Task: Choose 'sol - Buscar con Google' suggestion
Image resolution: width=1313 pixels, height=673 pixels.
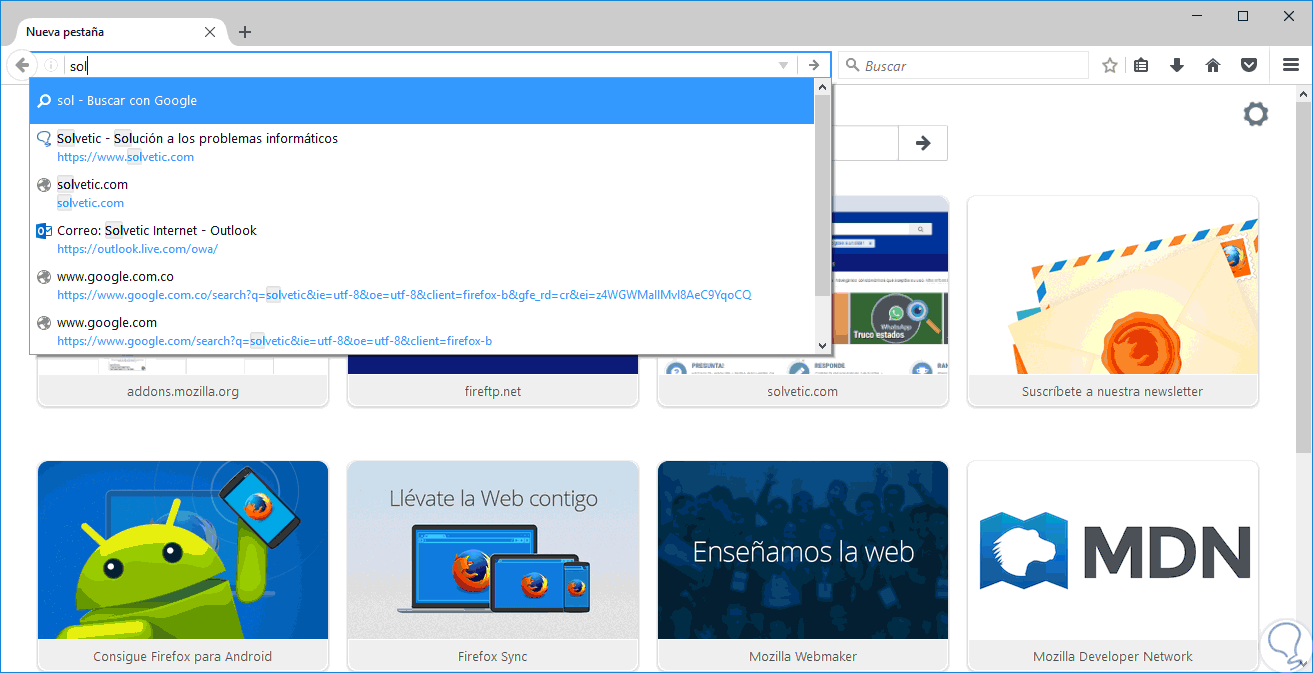Action: coord(423,100)
